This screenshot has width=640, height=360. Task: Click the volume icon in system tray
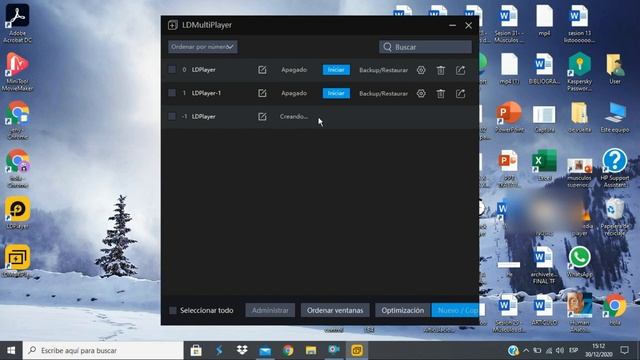point(560,350)
